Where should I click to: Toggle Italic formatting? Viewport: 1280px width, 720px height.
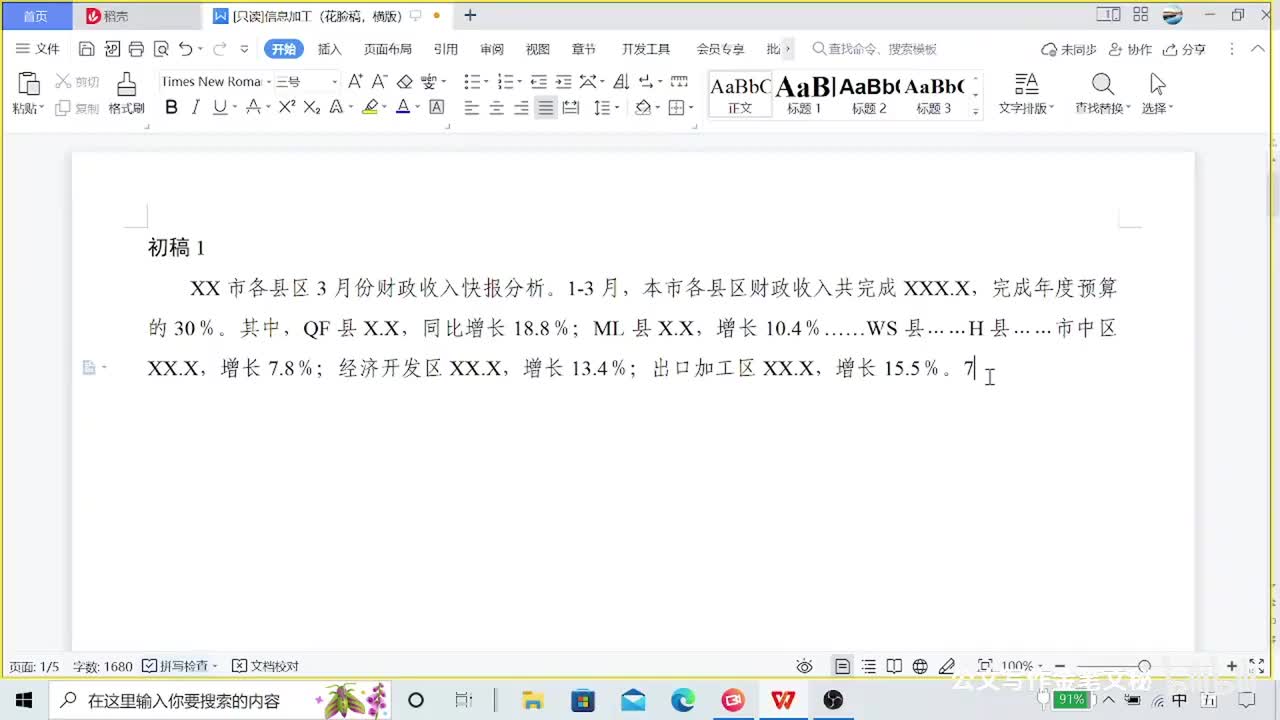coord(196,107)
